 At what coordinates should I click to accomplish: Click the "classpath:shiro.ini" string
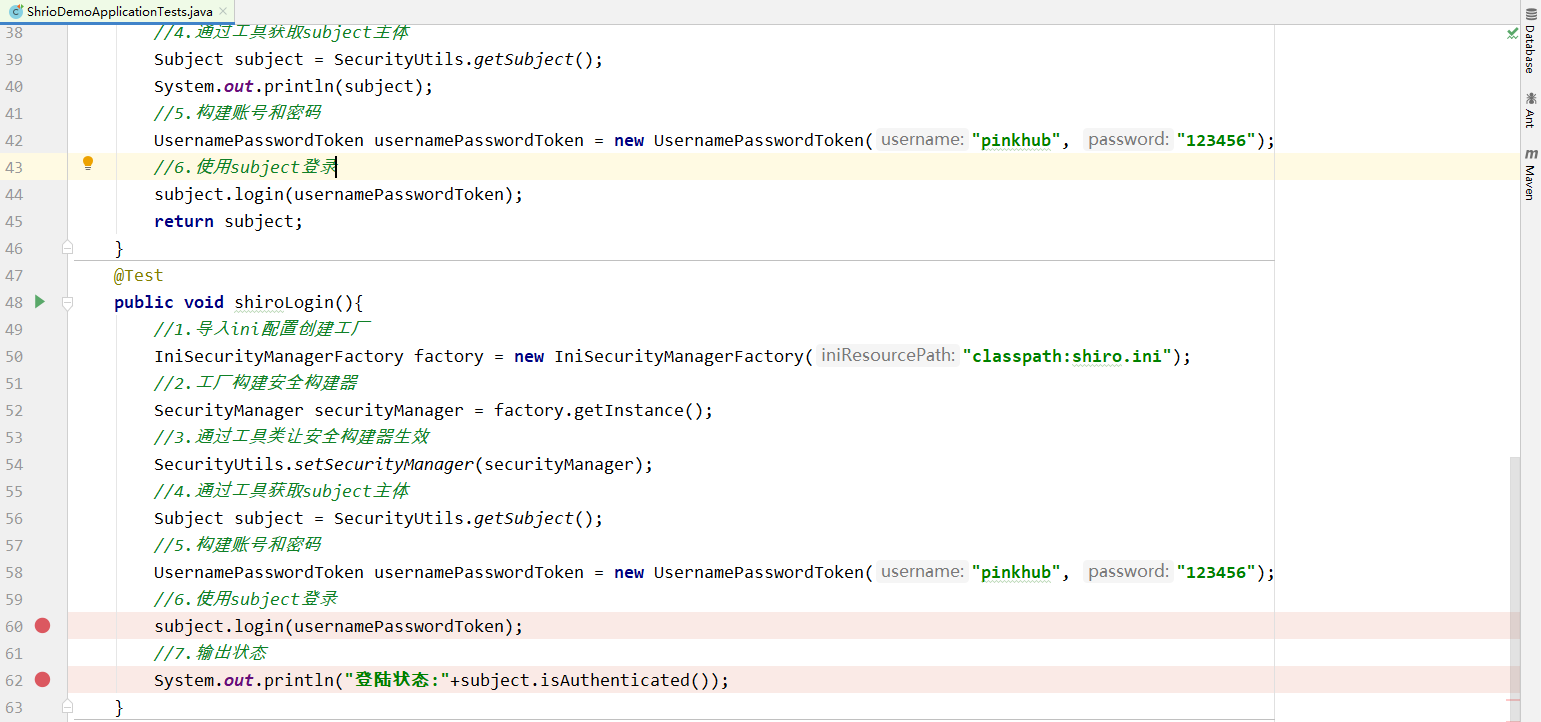tap(1067, 356)
